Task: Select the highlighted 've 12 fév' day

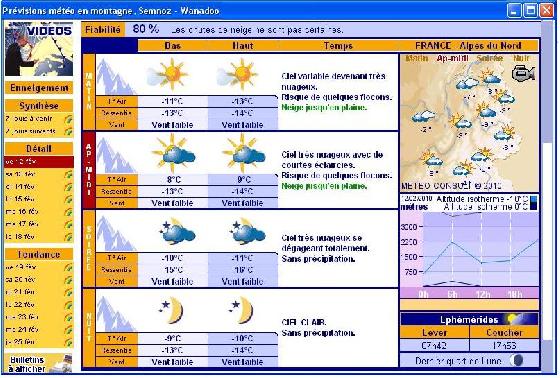Action: [x=39, y=161]
